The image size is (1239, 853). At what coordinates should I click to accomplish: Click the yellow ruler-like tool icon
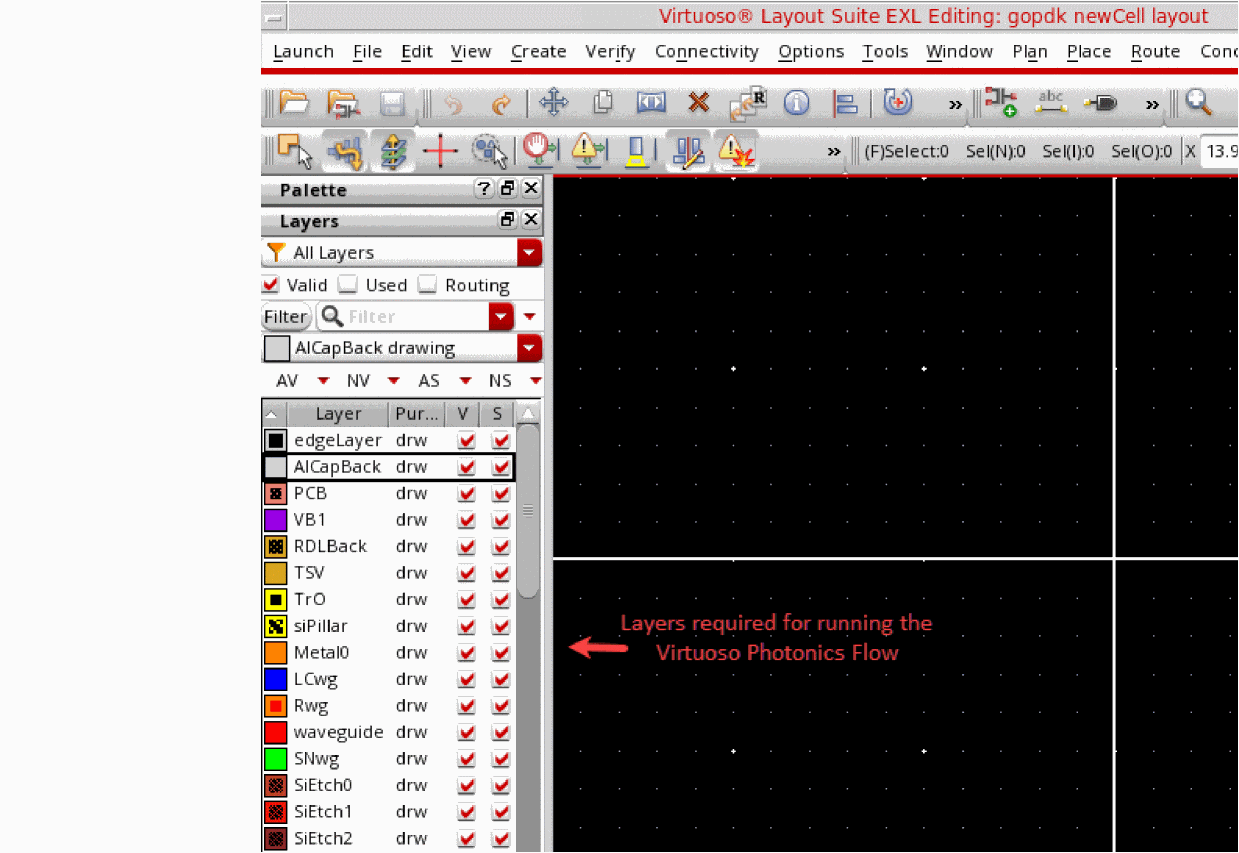pyautogui.click(x=636, y=151)
